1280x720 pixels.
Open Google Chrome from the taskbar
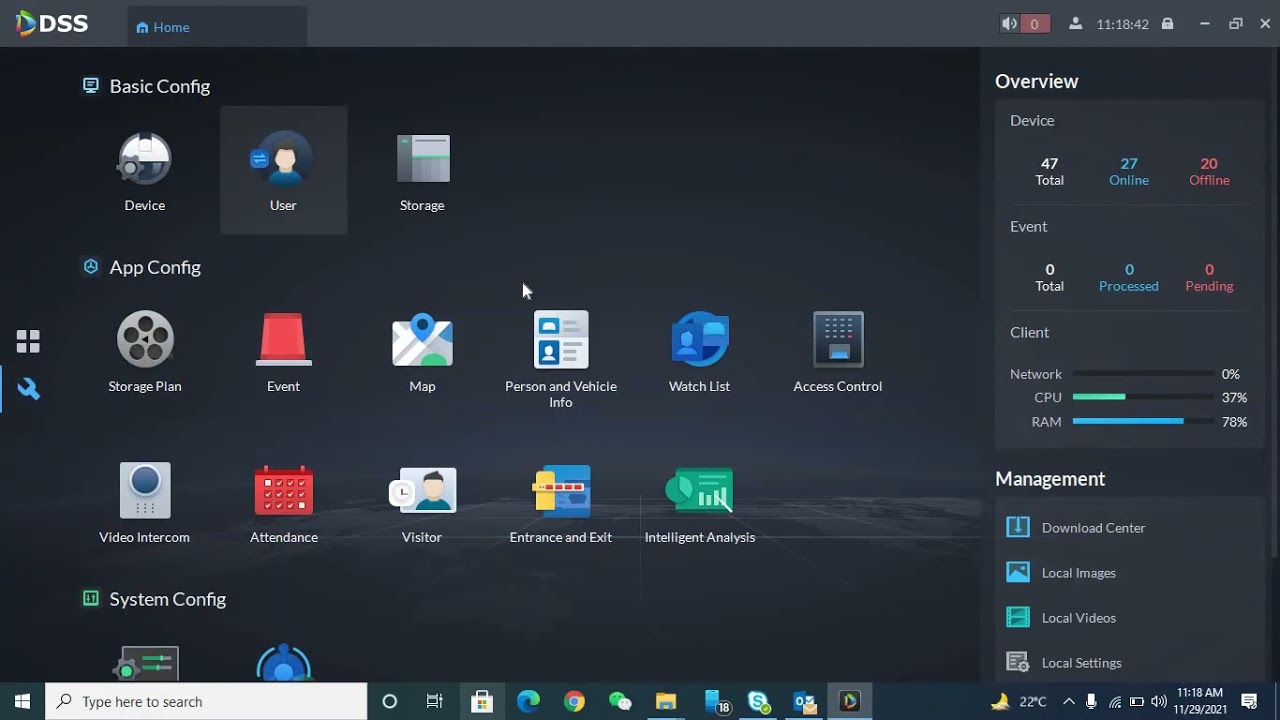pos(574,702)
